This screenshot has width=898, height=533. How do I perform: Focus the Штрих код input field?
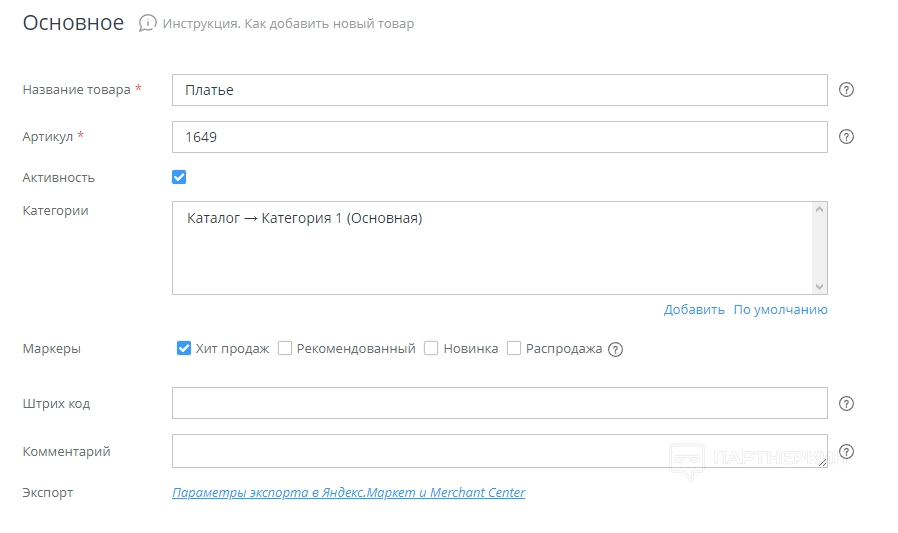coord(499,403)
